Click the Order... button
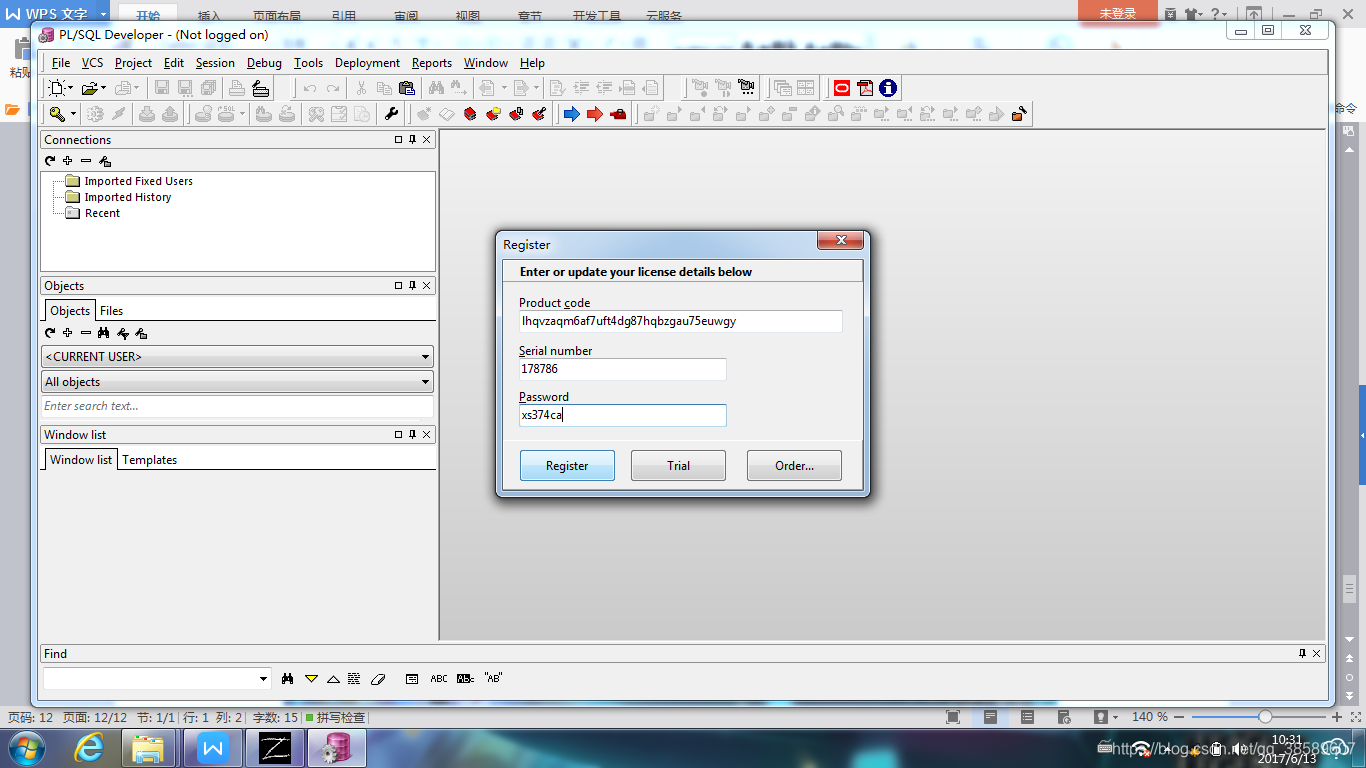The width and height of the screenshot is (1366, 768). point(794,465)
